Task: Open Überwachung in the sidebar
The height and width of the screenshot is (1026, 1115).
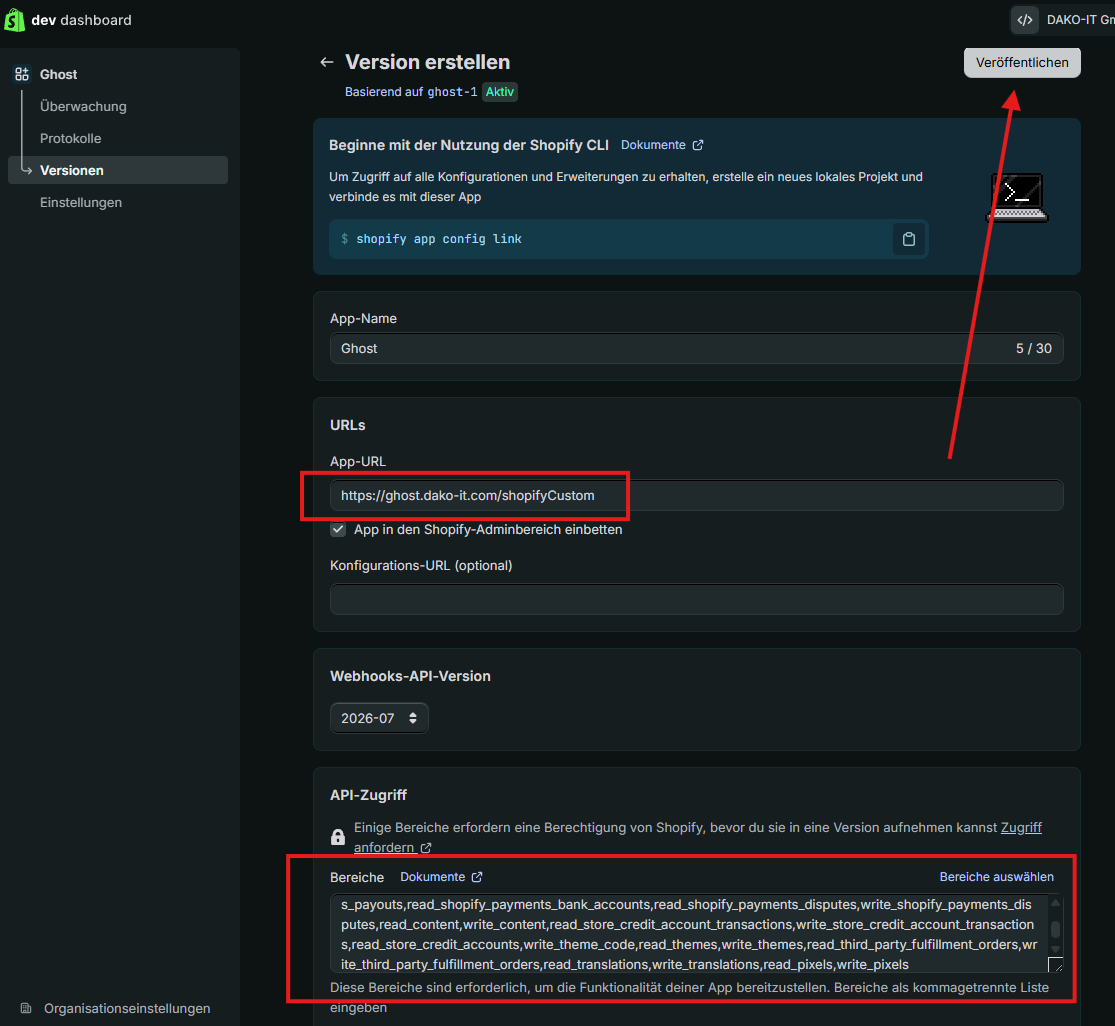Action: (x=83, y=107)
